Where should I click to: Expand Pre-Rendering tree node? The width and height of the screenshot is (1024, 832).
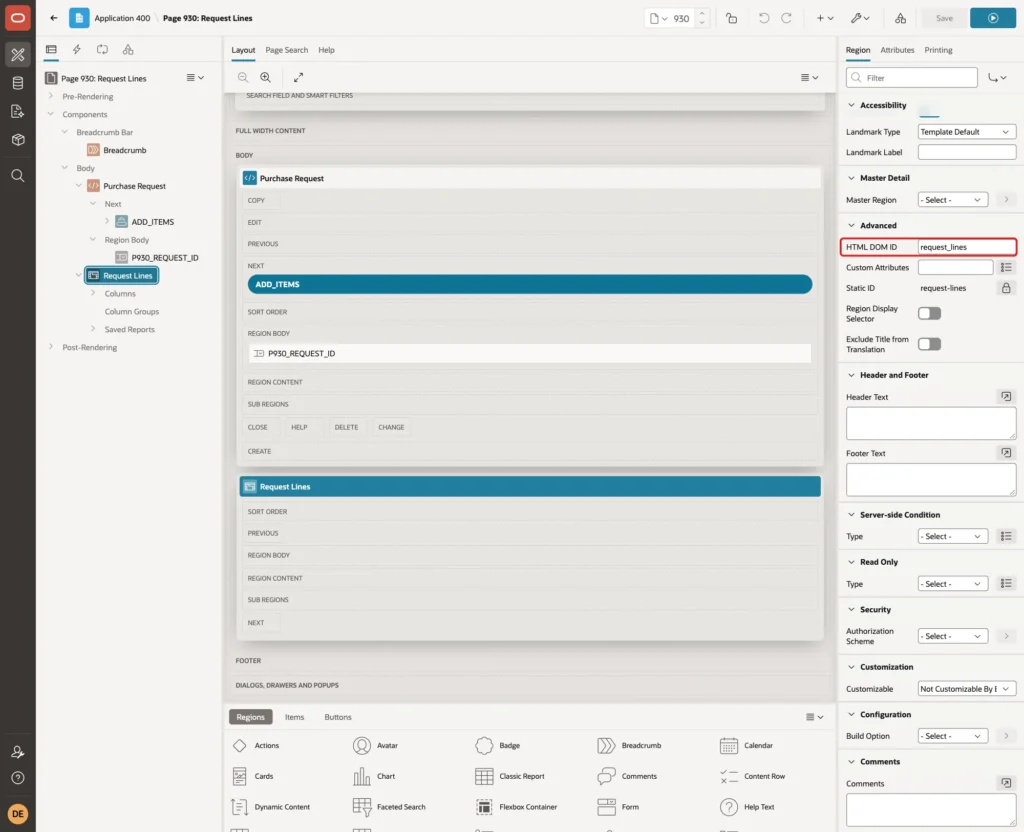point(51,96)
